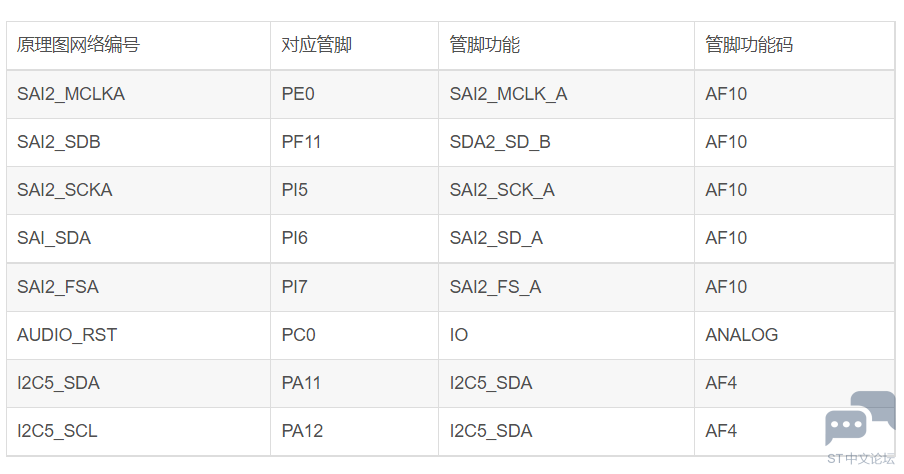Click the 管脚功能 header cell

click(x=566, y=46)
